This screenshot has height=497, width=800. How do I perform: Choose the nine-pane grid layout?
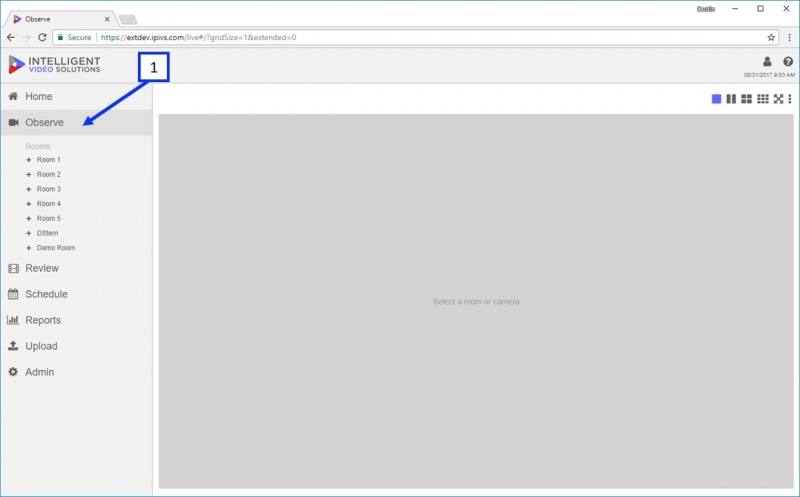pos(763,99)
